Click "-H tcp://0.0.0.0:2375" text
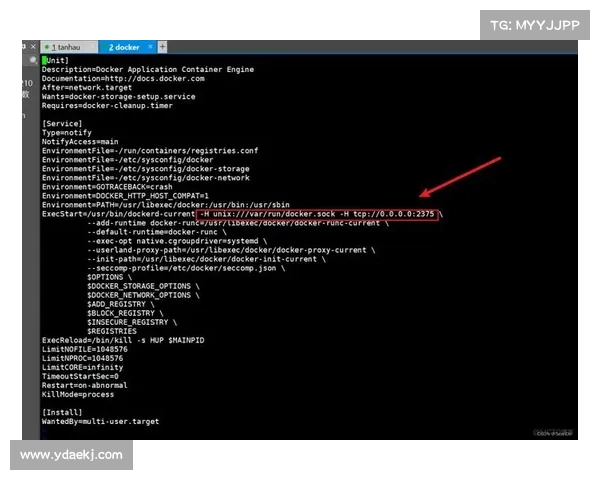This screenshot has width=600, height=480. point(387,214)
